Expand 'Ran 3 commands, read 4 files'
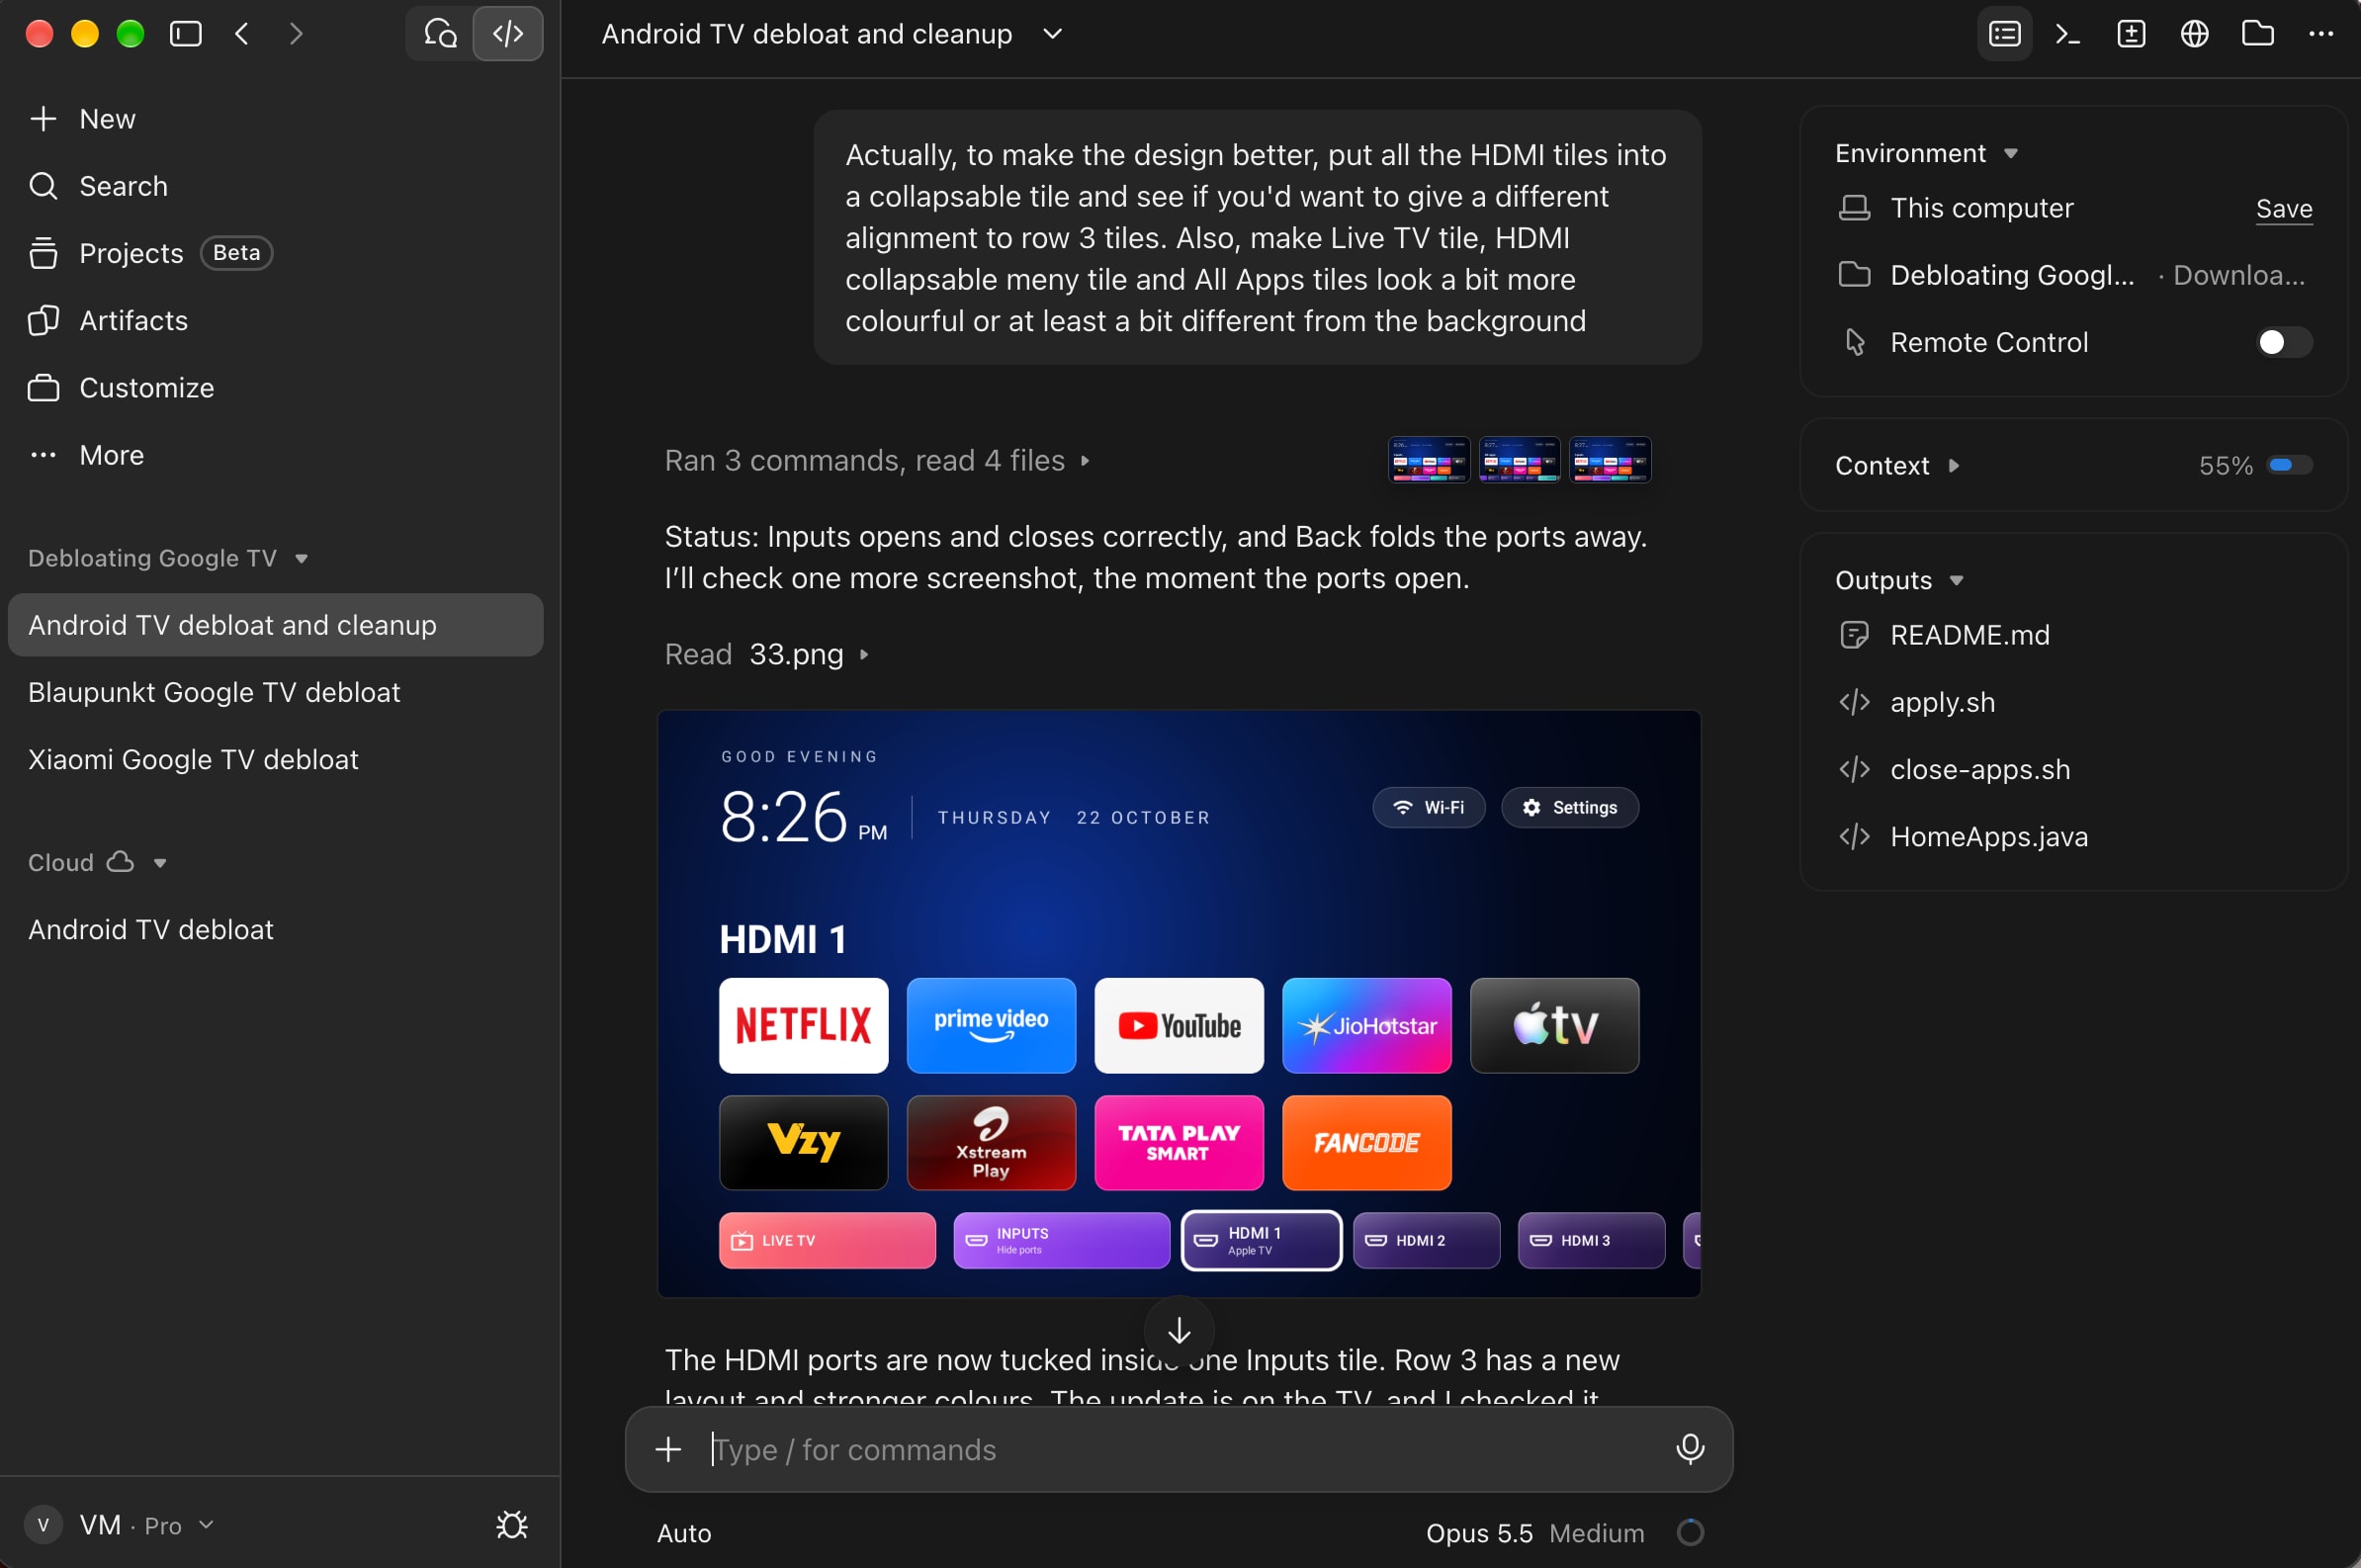The height and width of the screenshot is (1568, 2361). [x=876, y=460]
